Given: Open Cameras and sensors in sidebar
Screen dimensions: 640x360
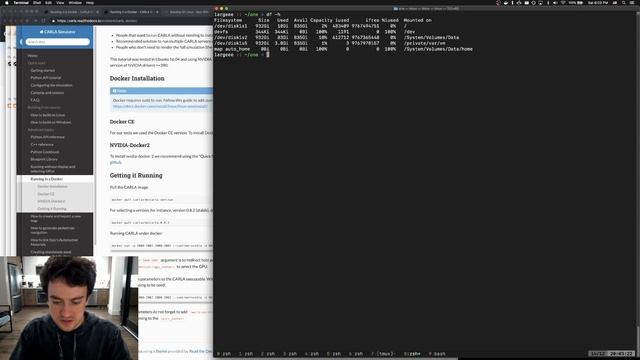Looking at the screenshot, I should coord(47,93).
